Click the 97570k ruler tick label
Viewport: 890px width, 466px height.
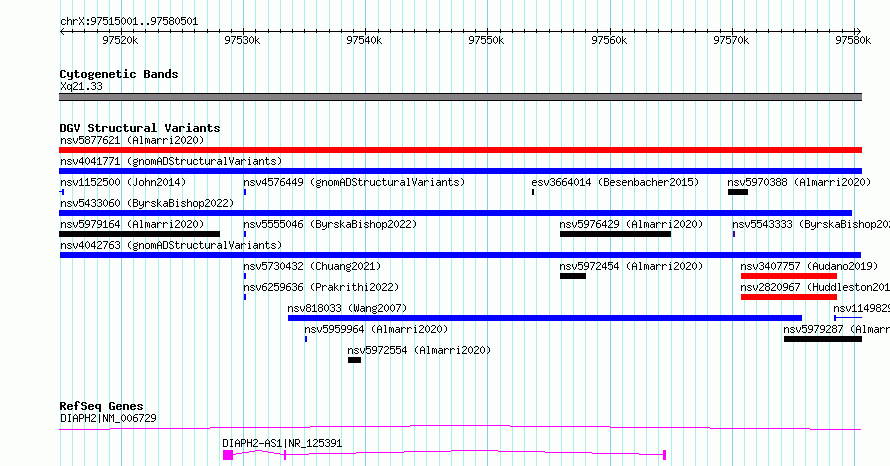tap(731, 40)
